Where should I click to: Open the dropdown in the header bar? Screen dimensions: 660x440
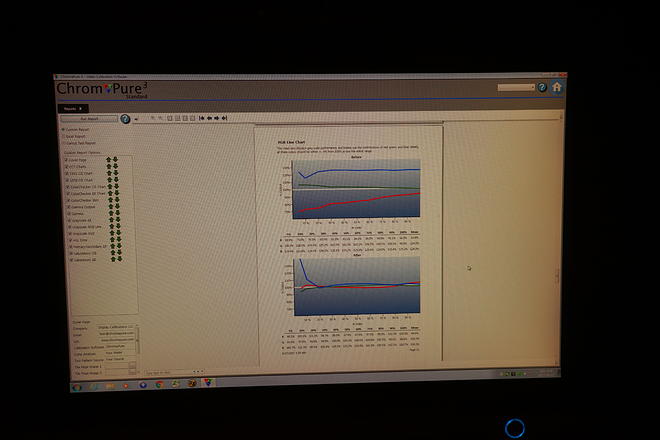[516, 87]
